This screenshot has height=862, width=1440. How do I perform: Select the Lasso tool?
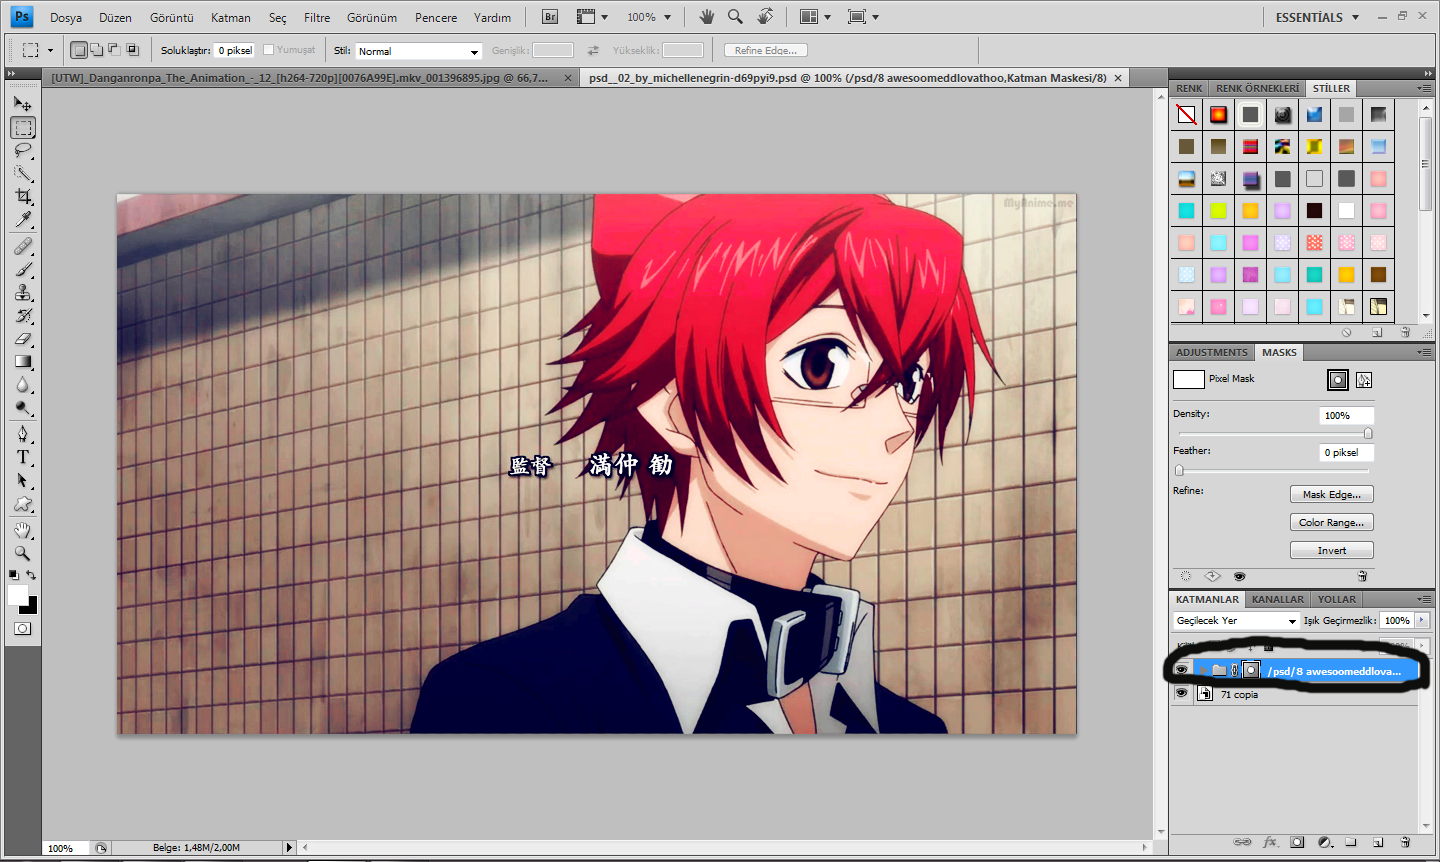pyautogui.click(x=23, y=150)
